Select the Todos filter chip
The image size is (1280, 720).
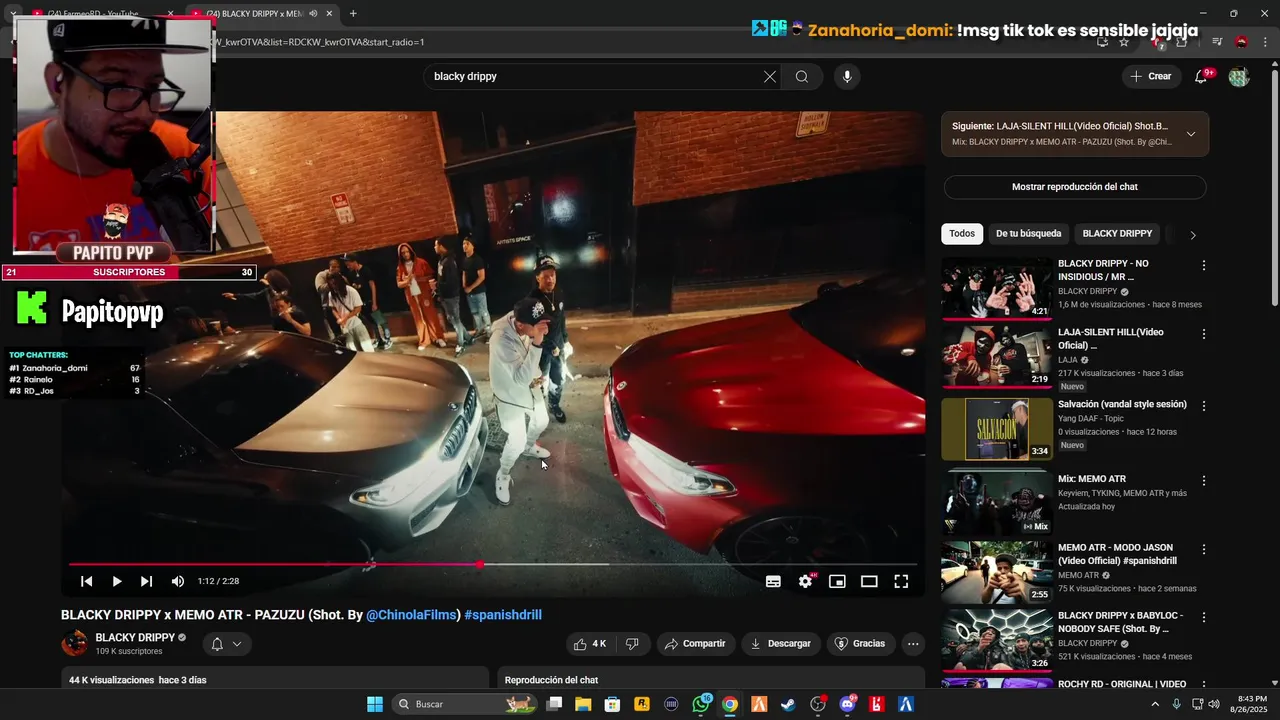[962, 234]
